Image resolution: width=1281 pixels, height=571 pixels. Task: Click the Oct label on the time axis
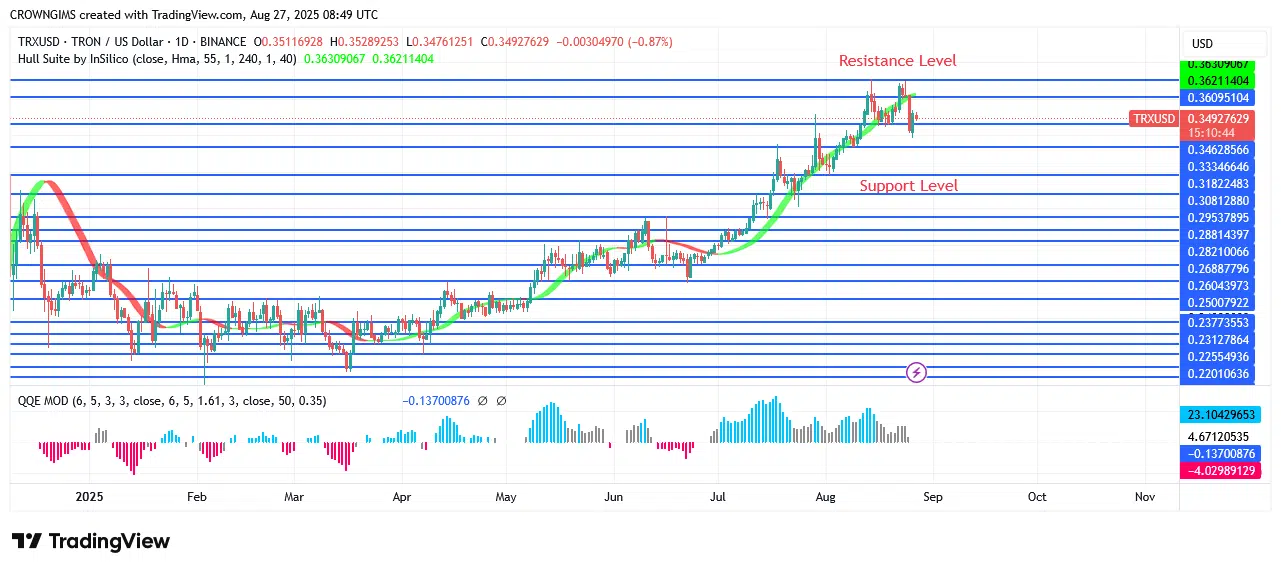1037,496
